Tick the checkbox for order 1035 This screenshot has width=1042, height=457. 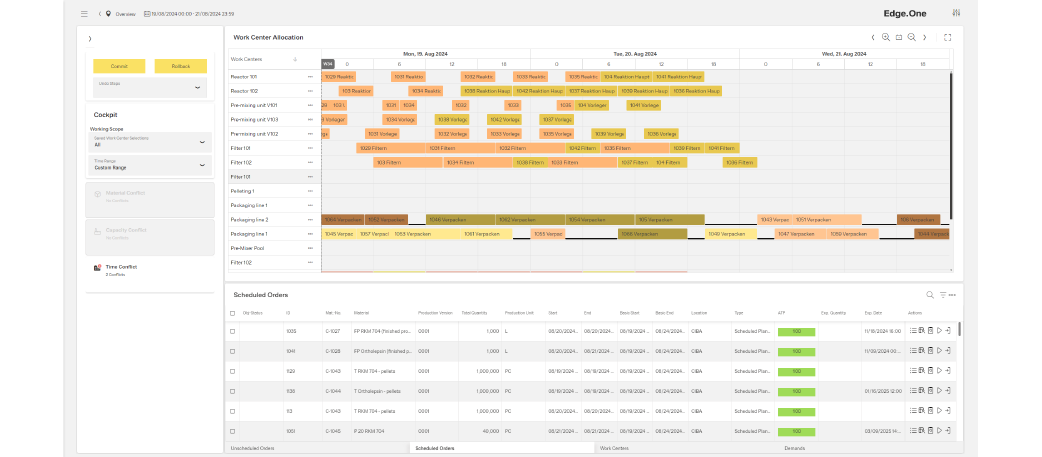point(233,331)
